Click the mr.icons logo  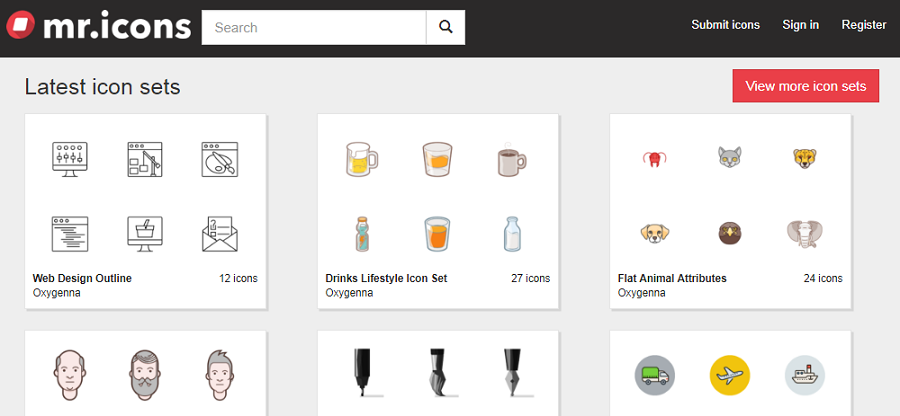click(x=98, y=27)
